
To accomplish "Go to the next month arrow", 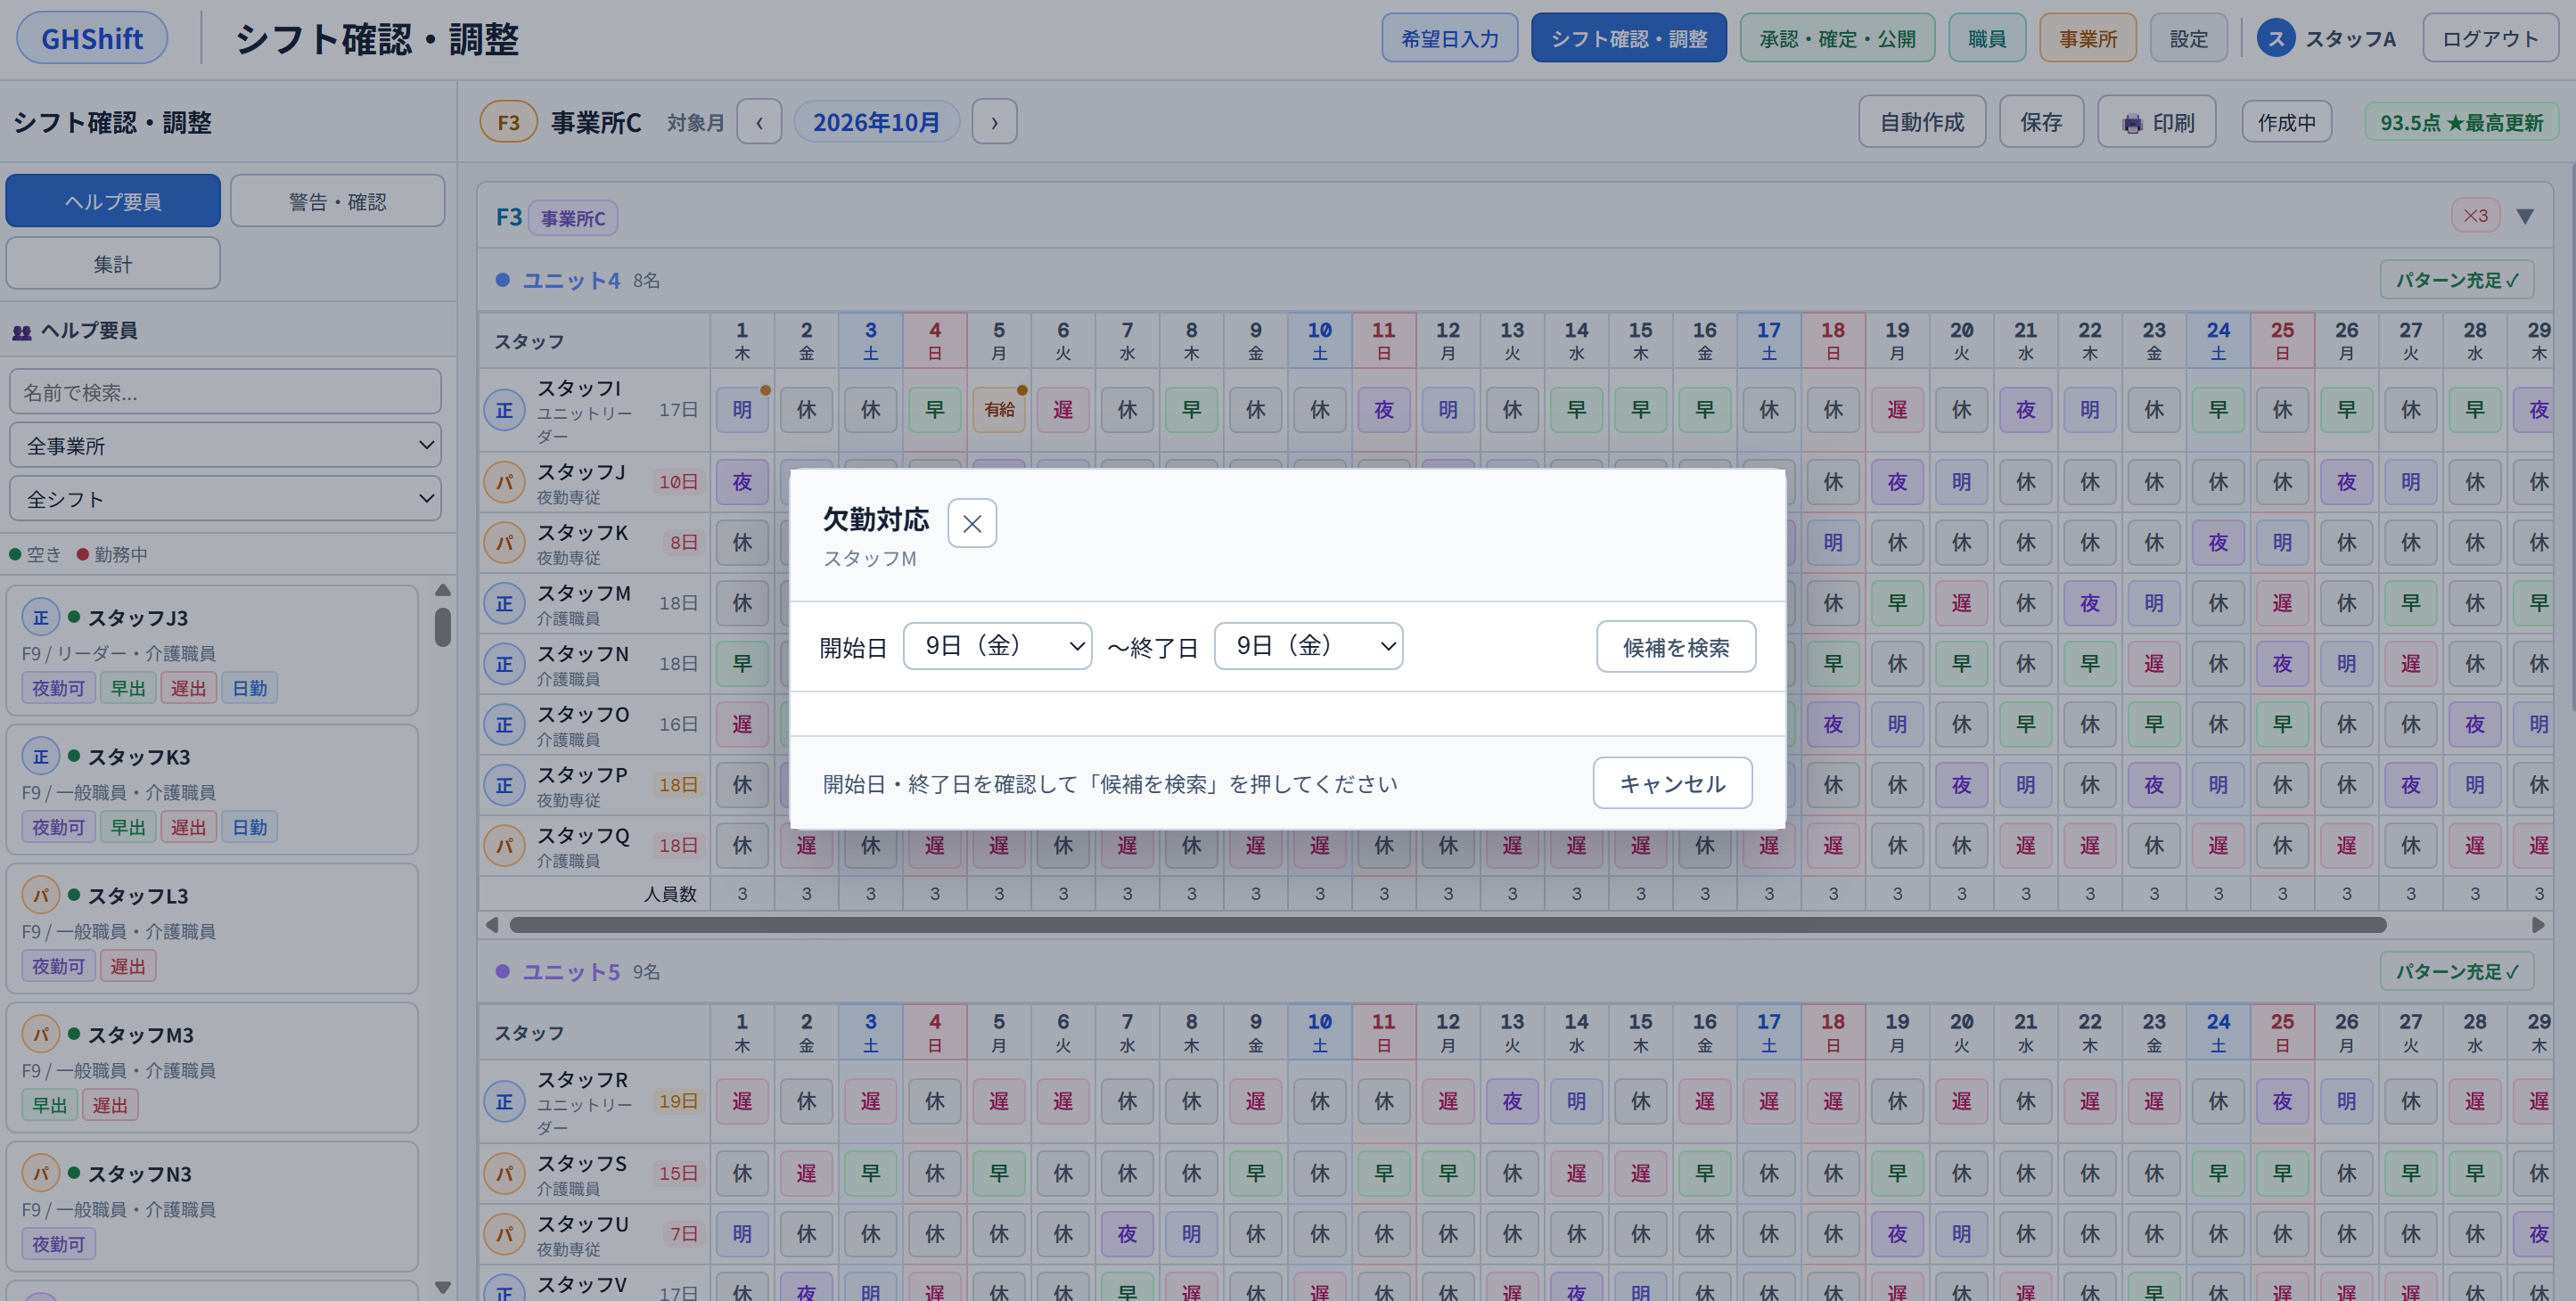I will coord(994,122).
